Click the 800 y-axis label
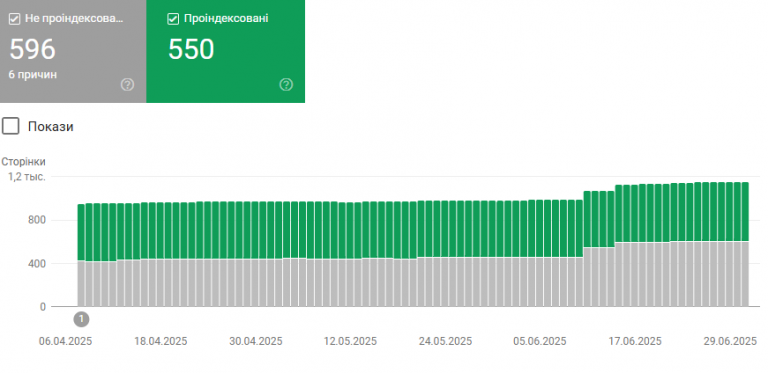 pos(37,220)
